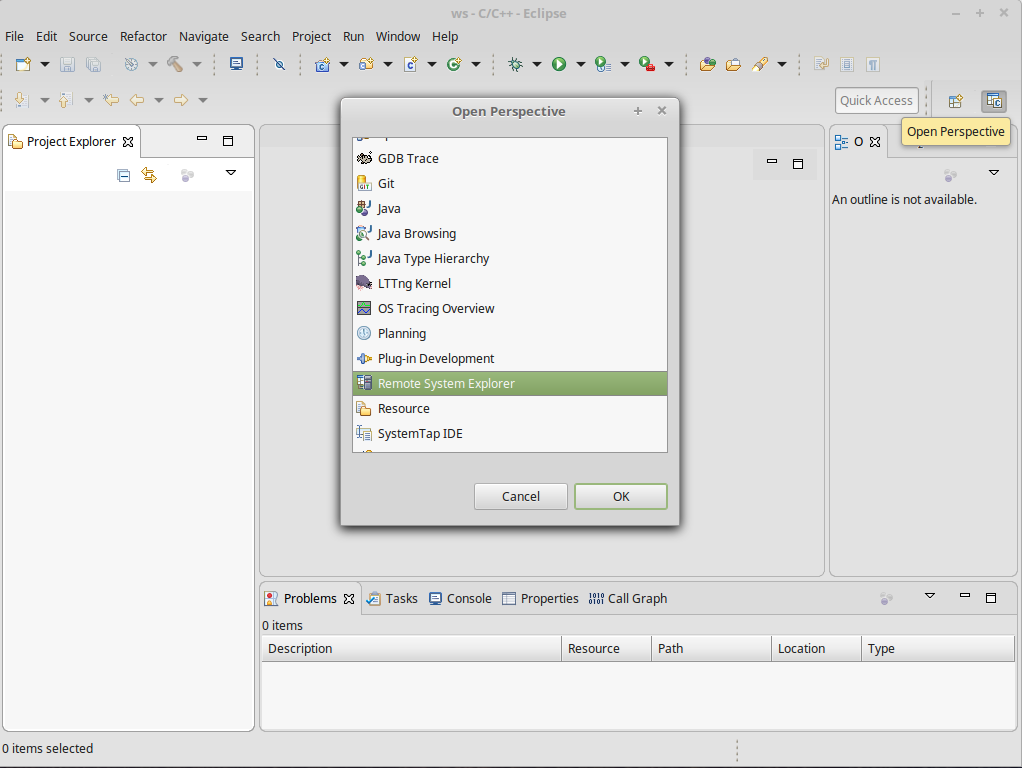
Task: Select the GDB Trace perspective
Action: [510, 158]
